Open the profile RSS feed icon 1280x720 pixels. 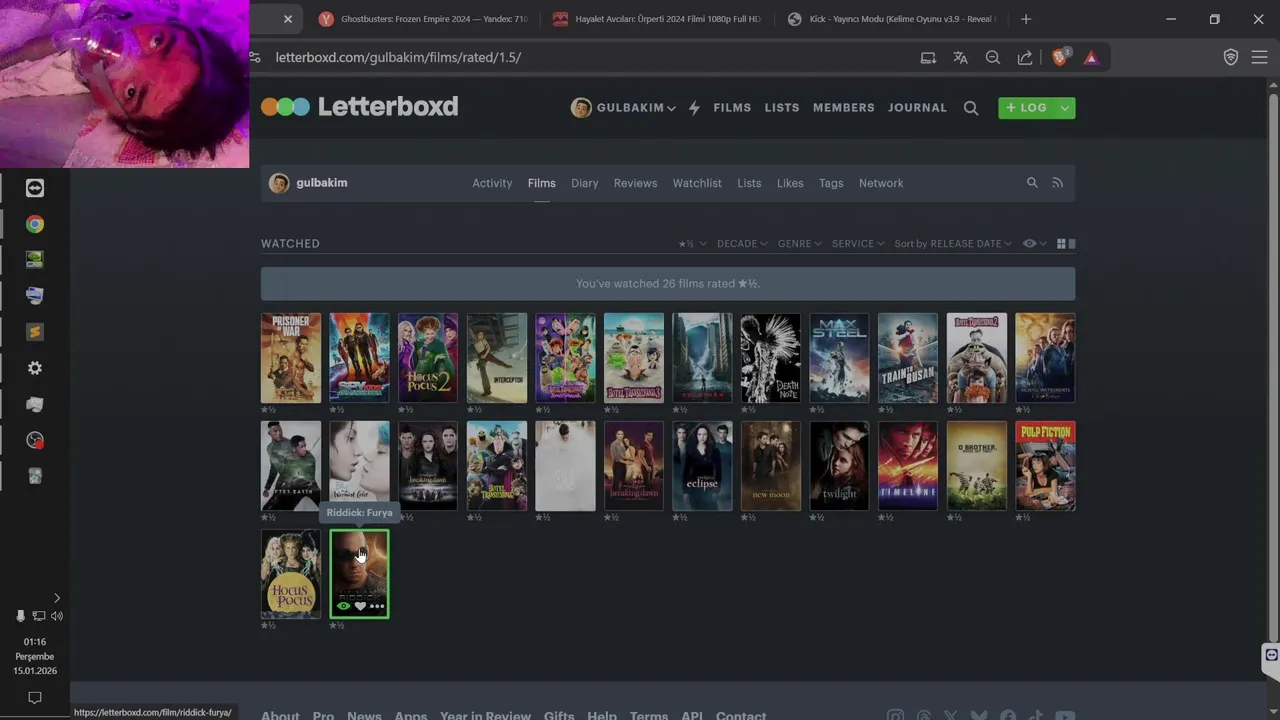(x=1057, y=183)
